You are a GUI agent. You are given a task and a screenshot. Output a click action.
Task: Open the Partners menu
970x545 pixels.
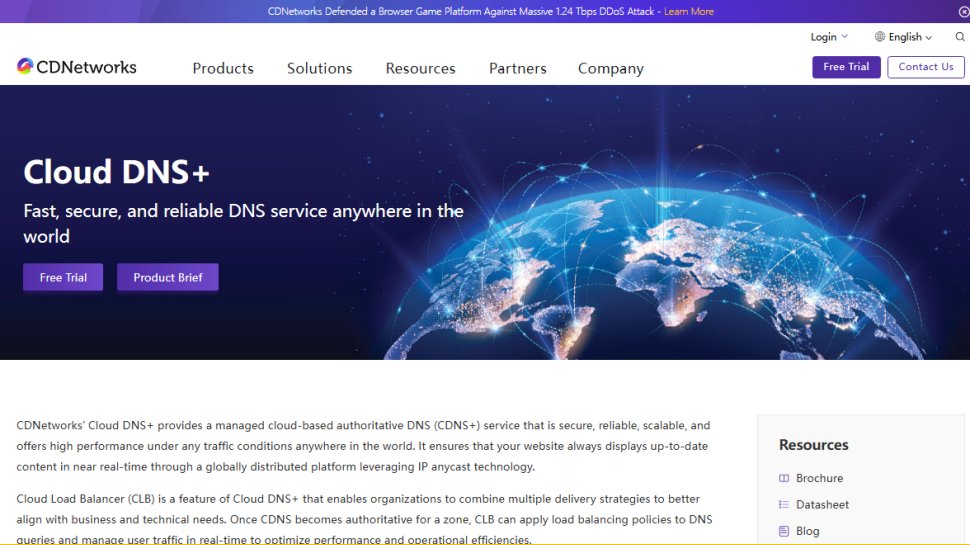coord(518,68)
